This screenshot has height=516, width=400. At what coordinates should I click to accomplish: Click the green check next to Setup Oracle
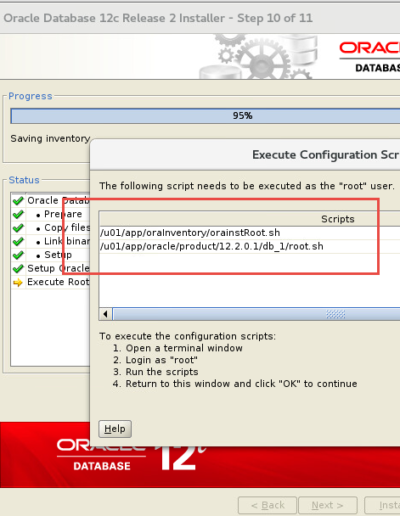(18, 268)
